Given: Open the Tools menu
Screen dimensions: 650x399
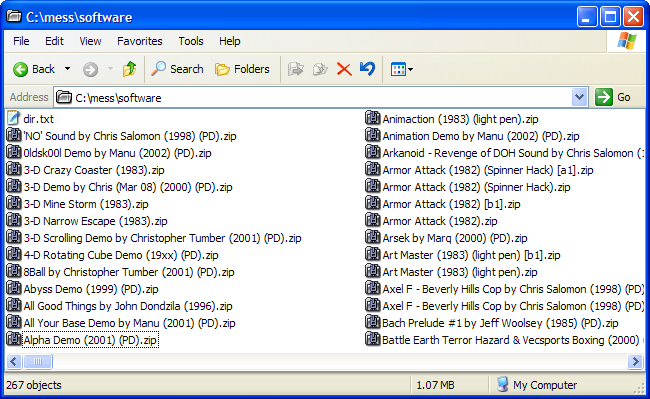Looking at the screenshot, I should pyautogui.click(x=191, y=41).
